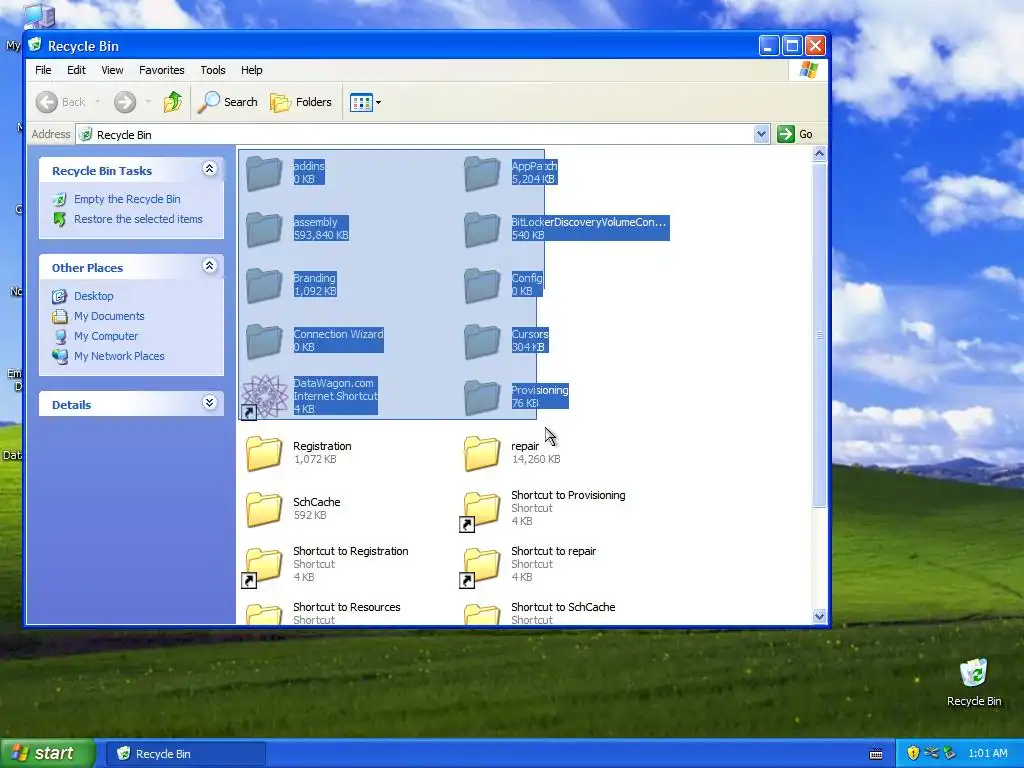Click the Go button beside address bar
The width and height of the screenshot is (1024, 768).
click(795, 134)
